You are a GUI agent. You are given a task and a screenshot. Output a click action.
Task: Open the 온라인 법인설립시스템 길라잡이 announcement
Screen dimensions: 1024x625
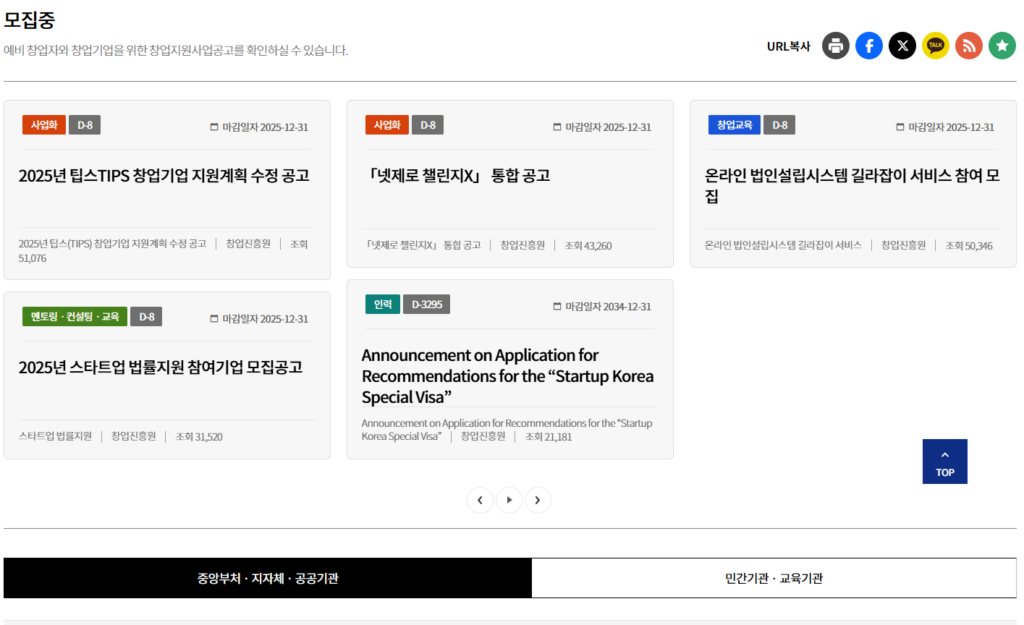852,186
